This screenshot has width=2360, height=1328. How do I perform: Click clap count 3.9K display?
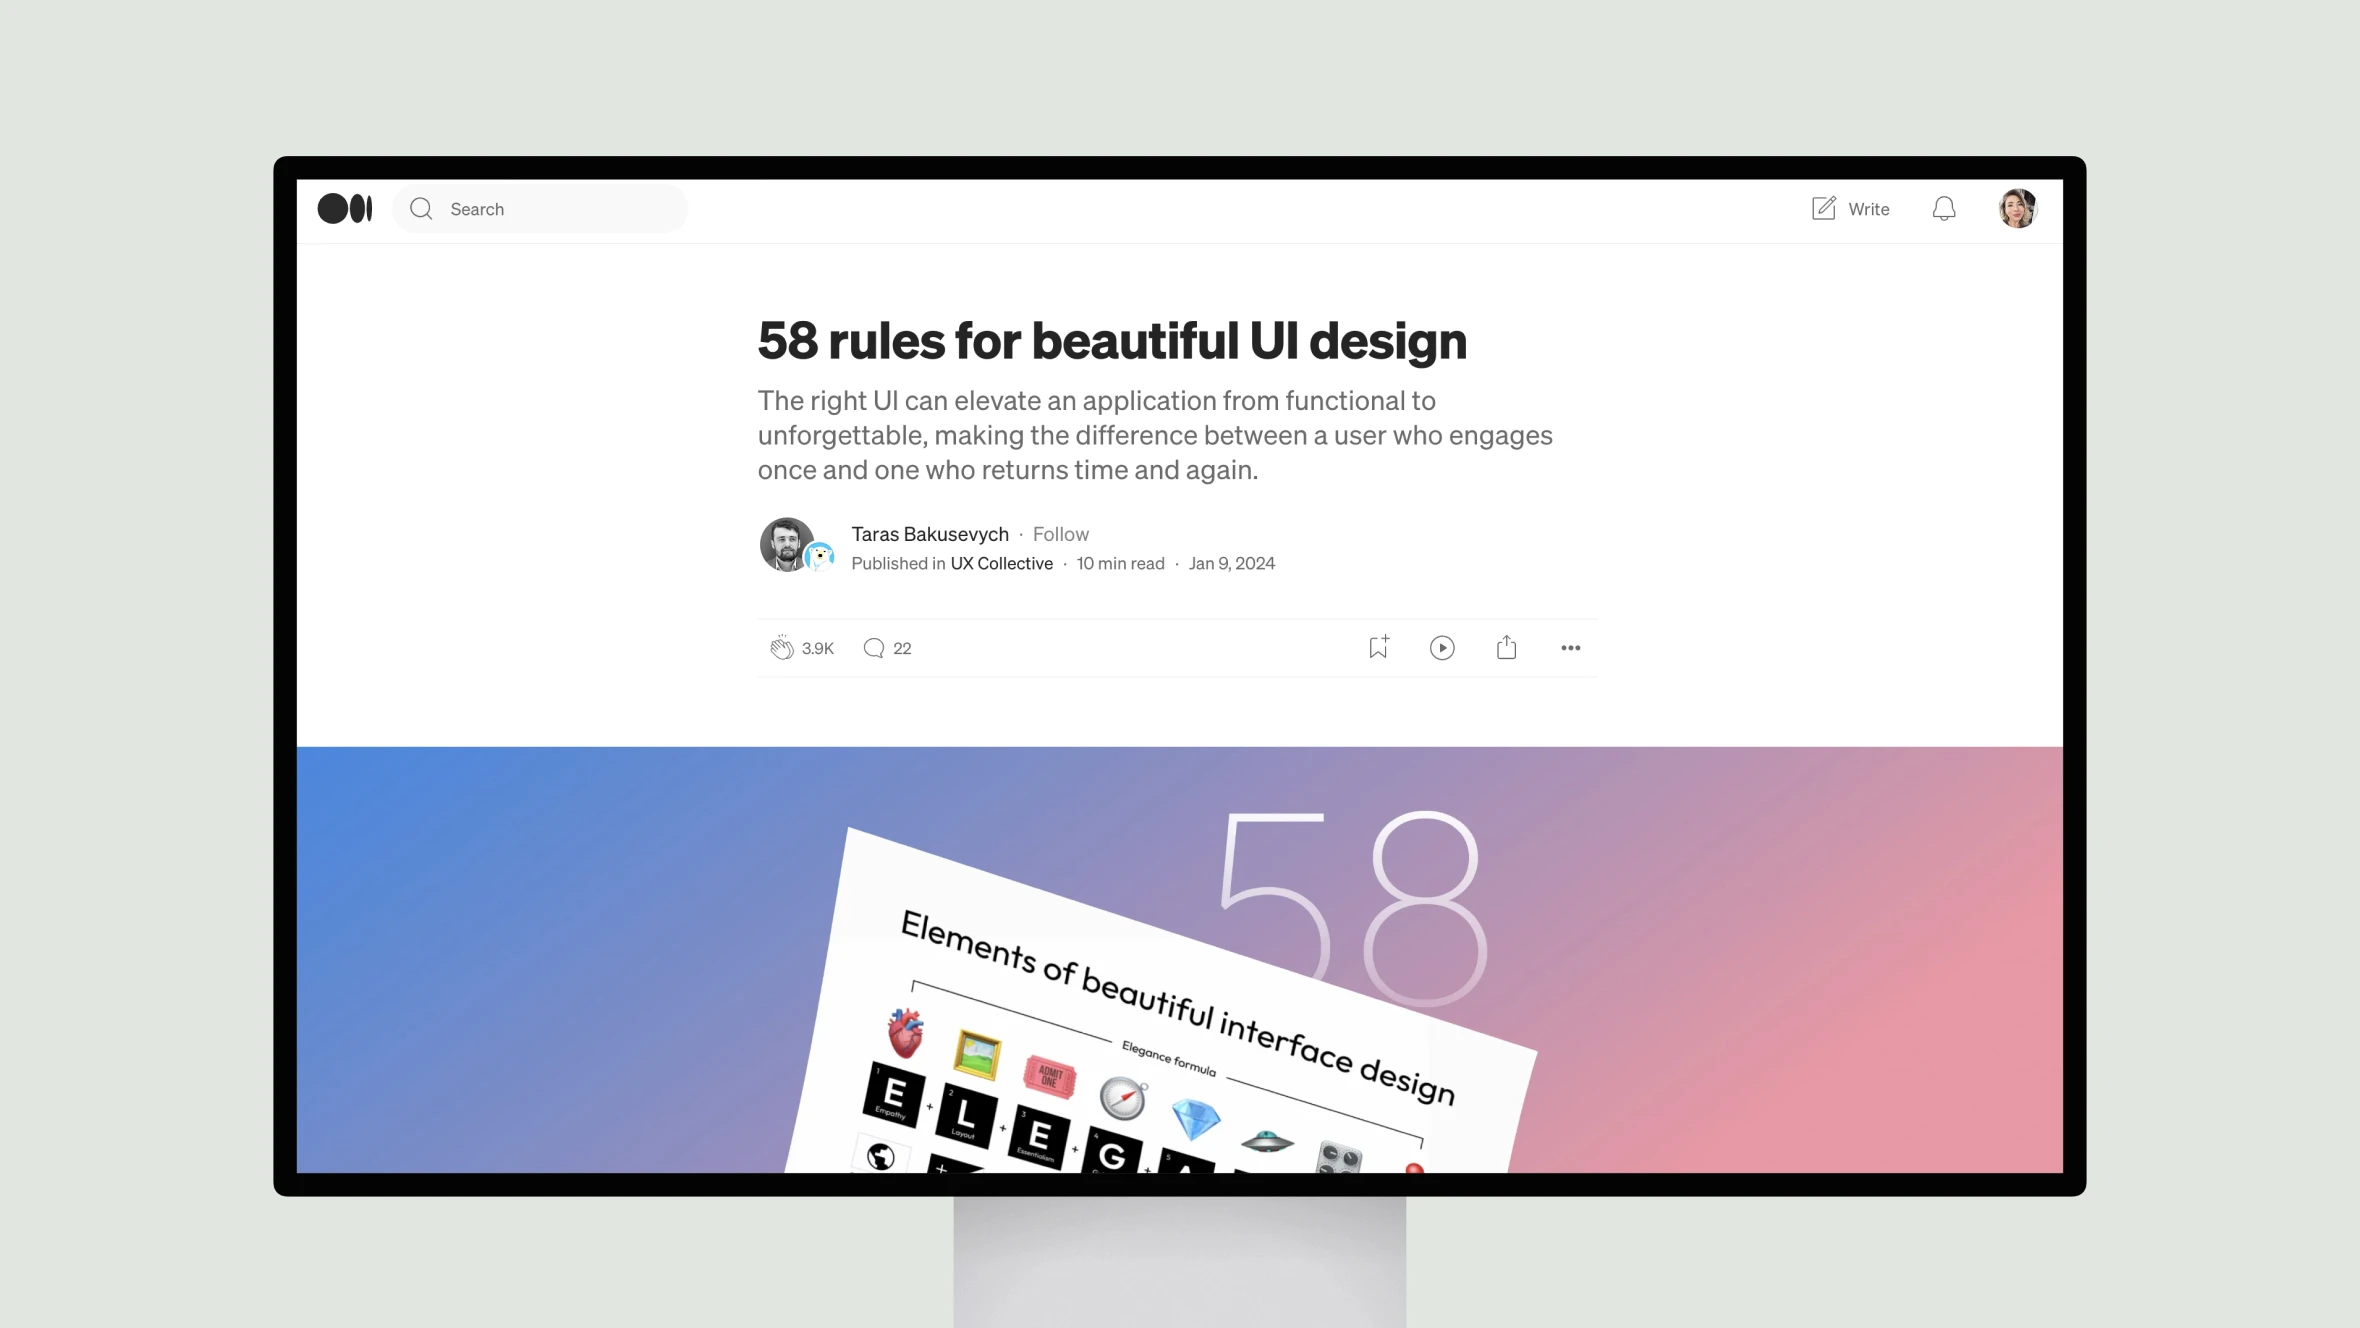click(x=817, y=647)
